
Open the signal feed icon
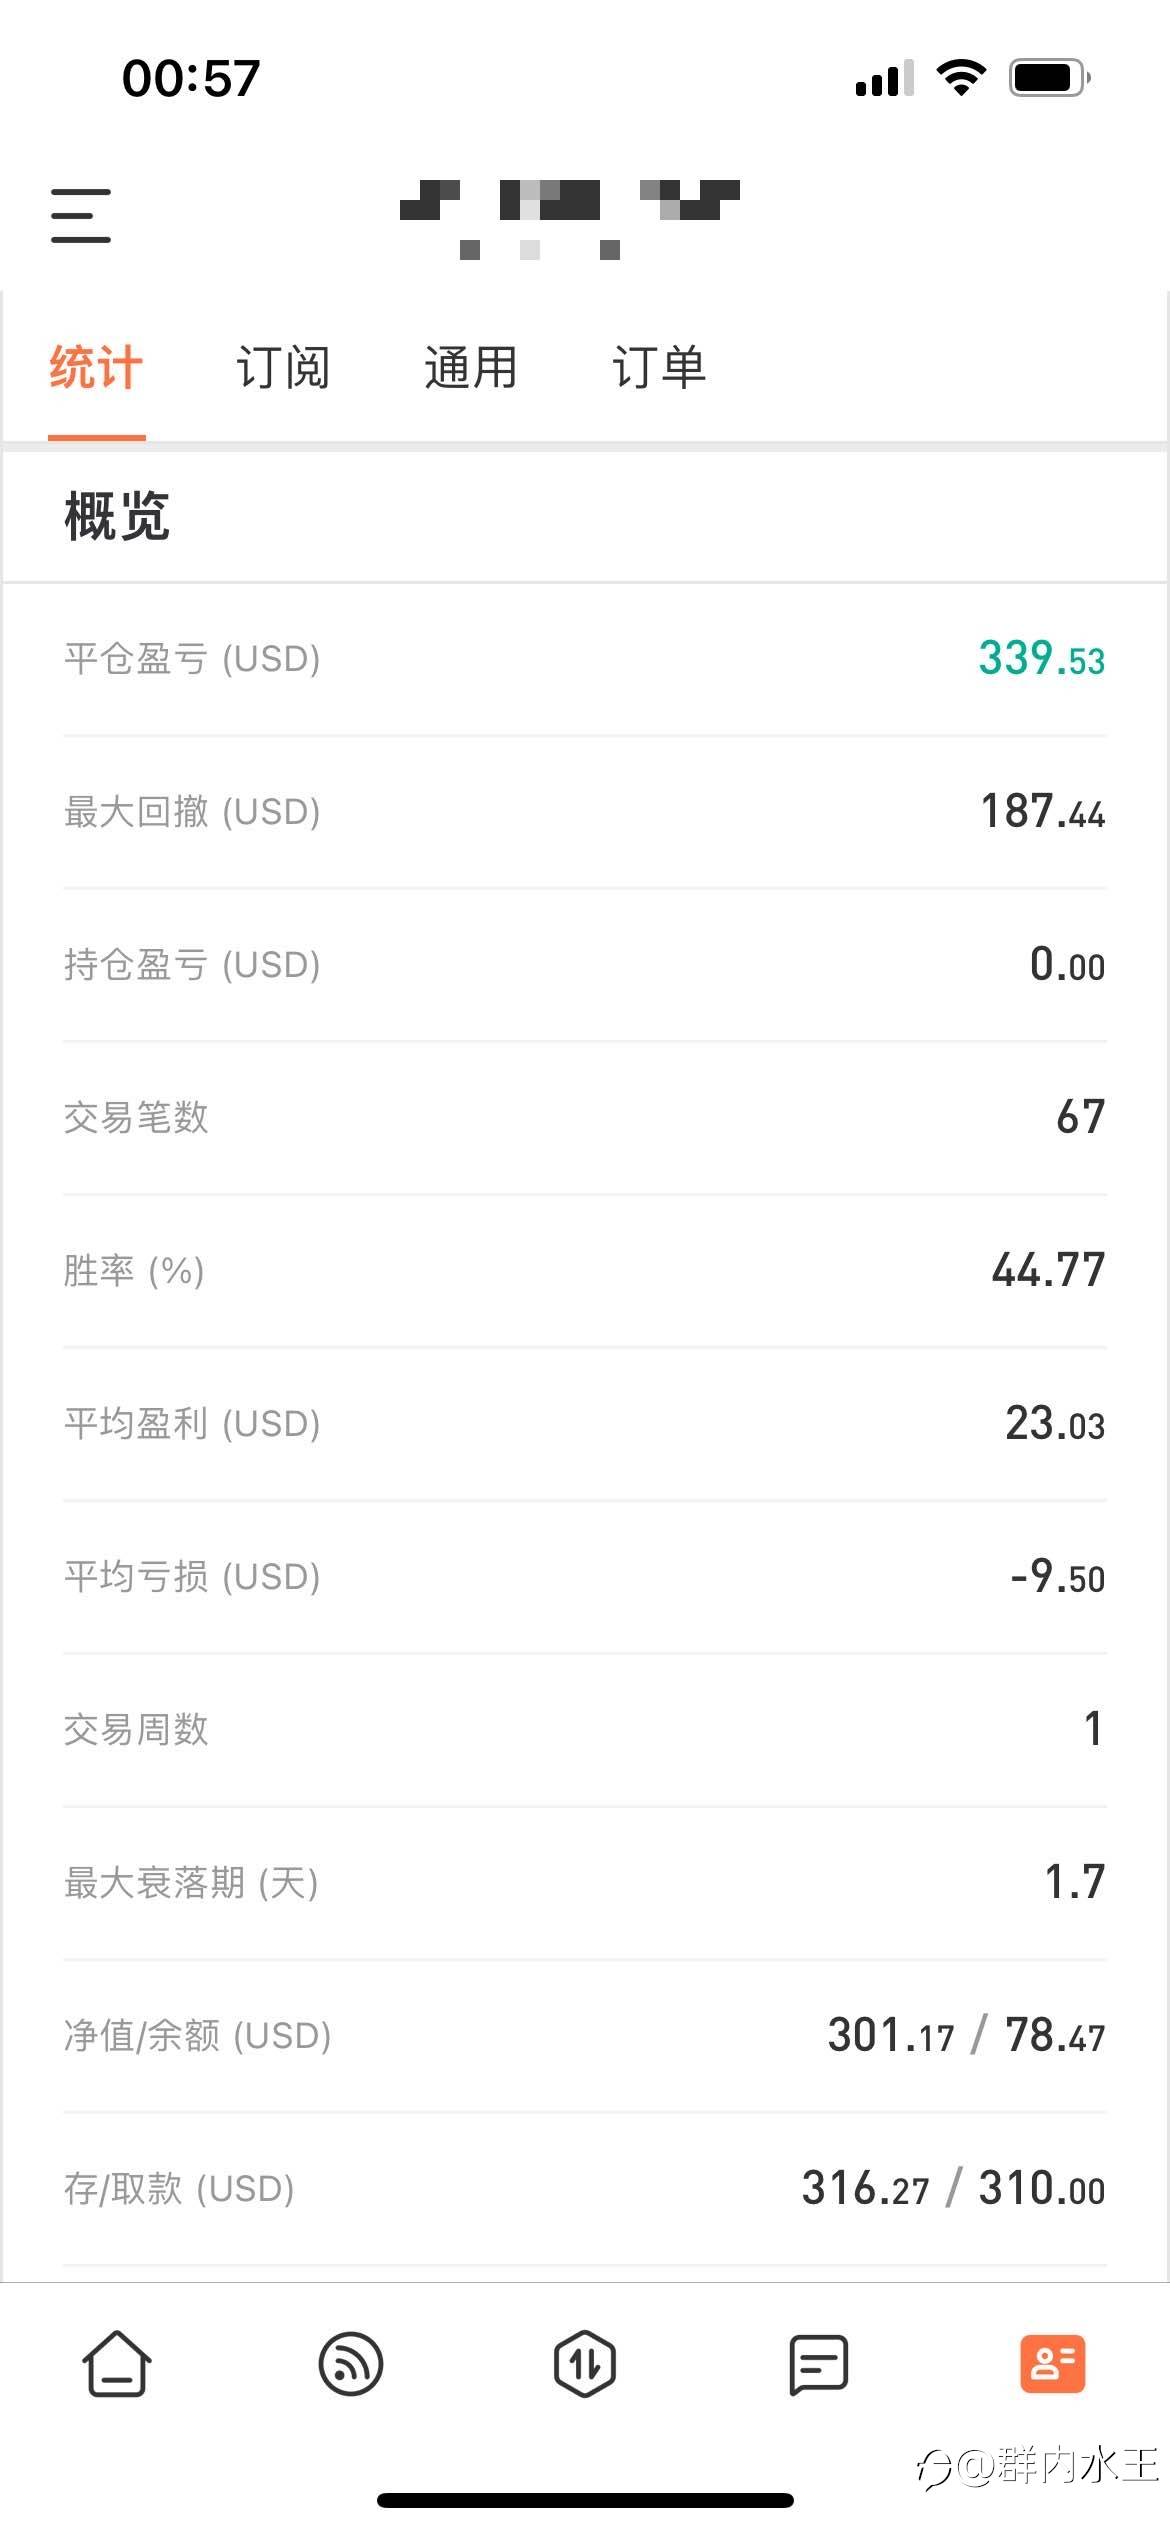tap(350, 2364)
